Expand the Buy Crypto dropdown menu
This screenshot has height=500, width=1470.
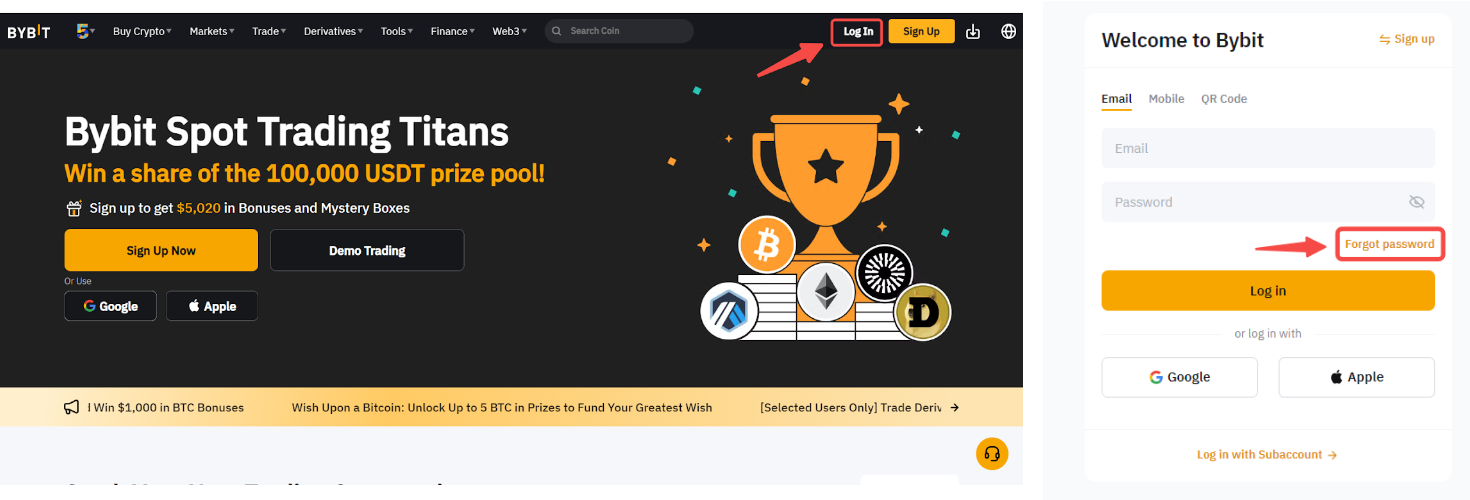[x=142, y=31]
